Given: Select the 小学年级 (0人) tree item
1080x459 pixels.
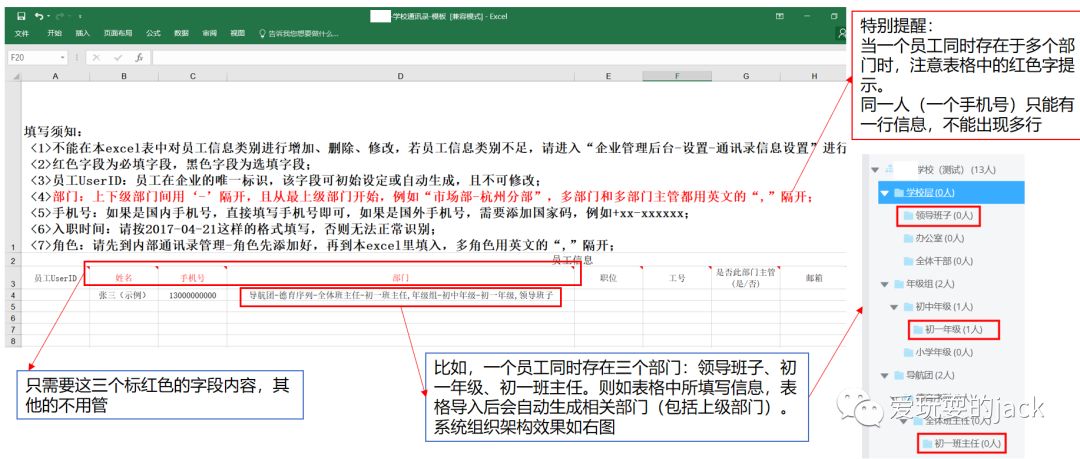Looking at the screenshot, I should [939, 352].
